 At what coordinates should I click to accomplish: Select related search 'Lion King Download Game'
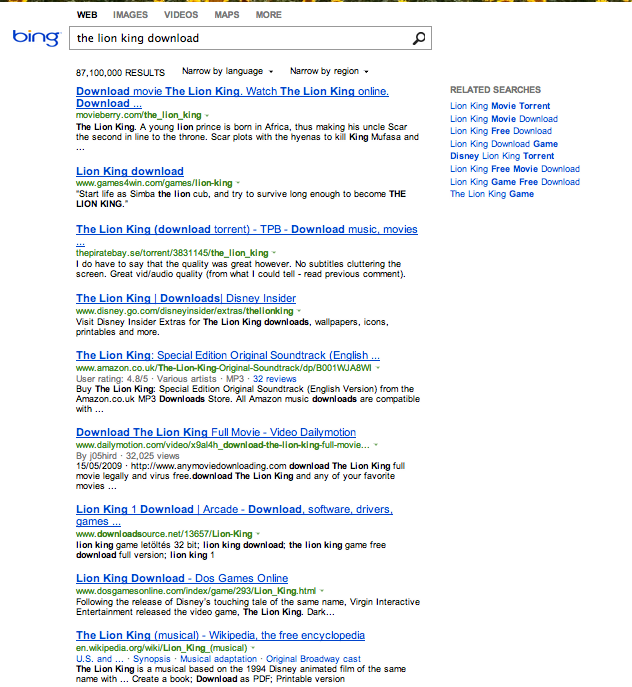coord(504,144)
